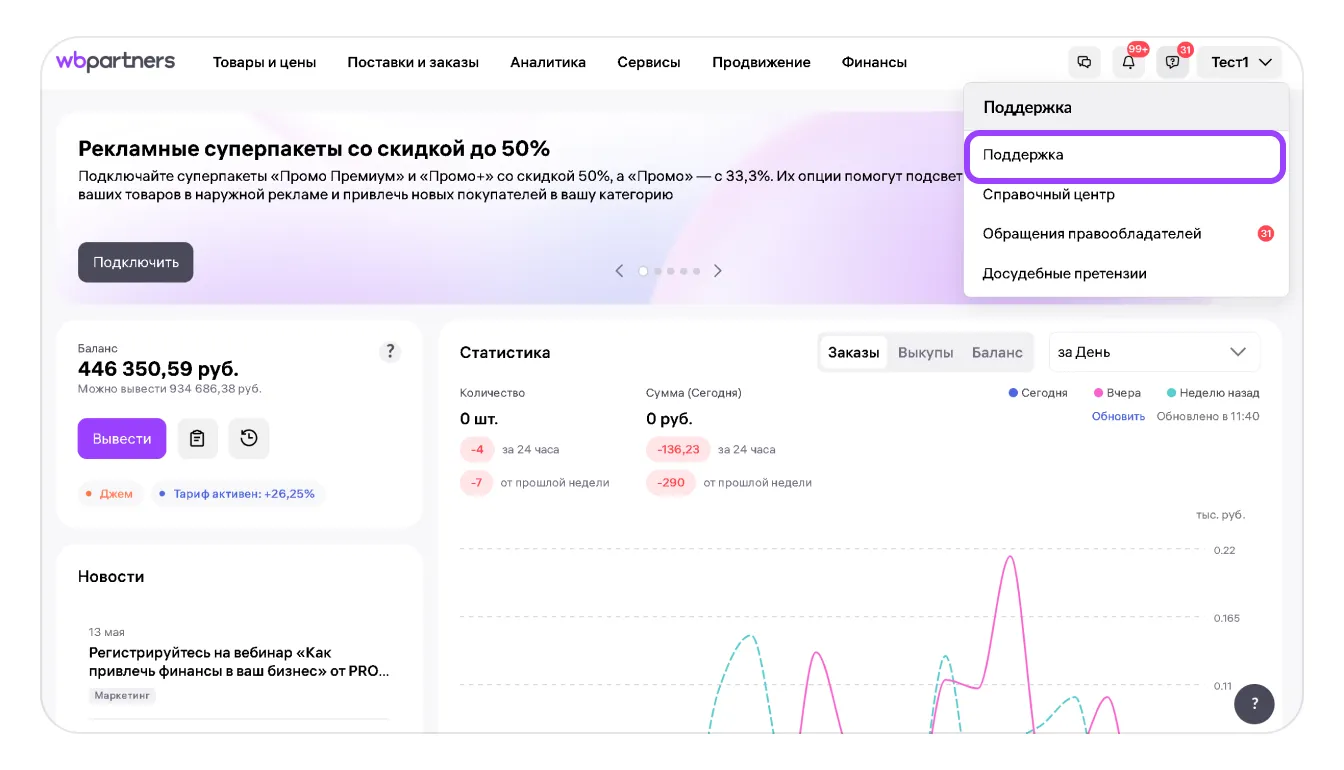Open the chat messages icon in header
The image size is (1344, 770).
1084,62
